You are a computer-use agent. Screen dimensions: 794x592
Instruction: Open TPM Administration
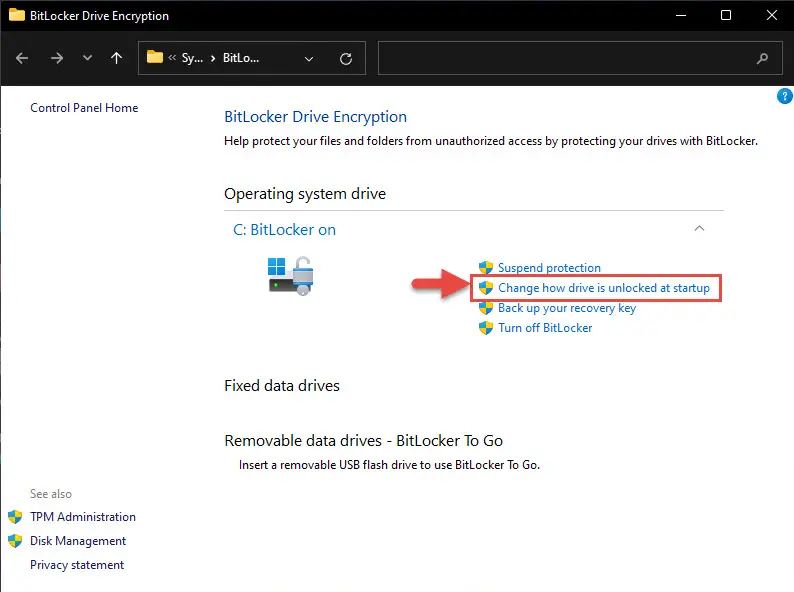click(82, 517)
